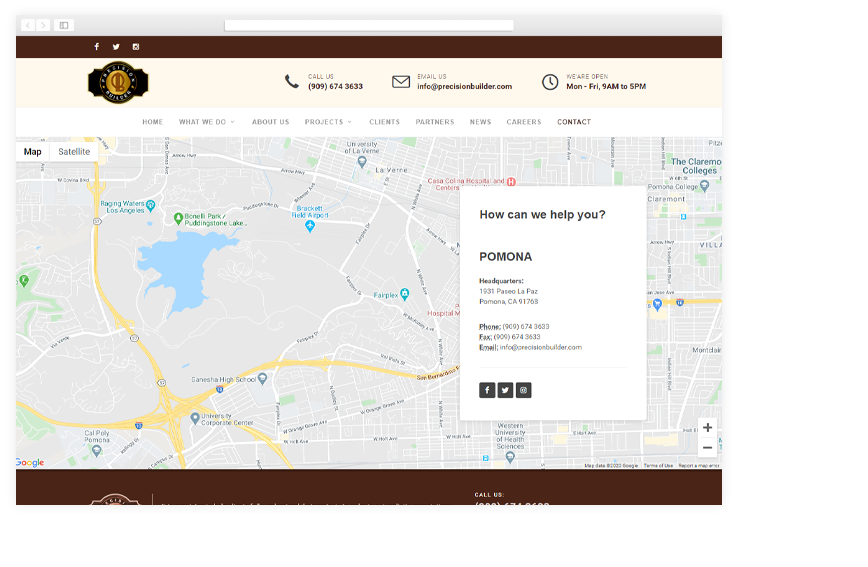
Task: Toggle the browser sidebar panel icon
Action: click(64, 25)
